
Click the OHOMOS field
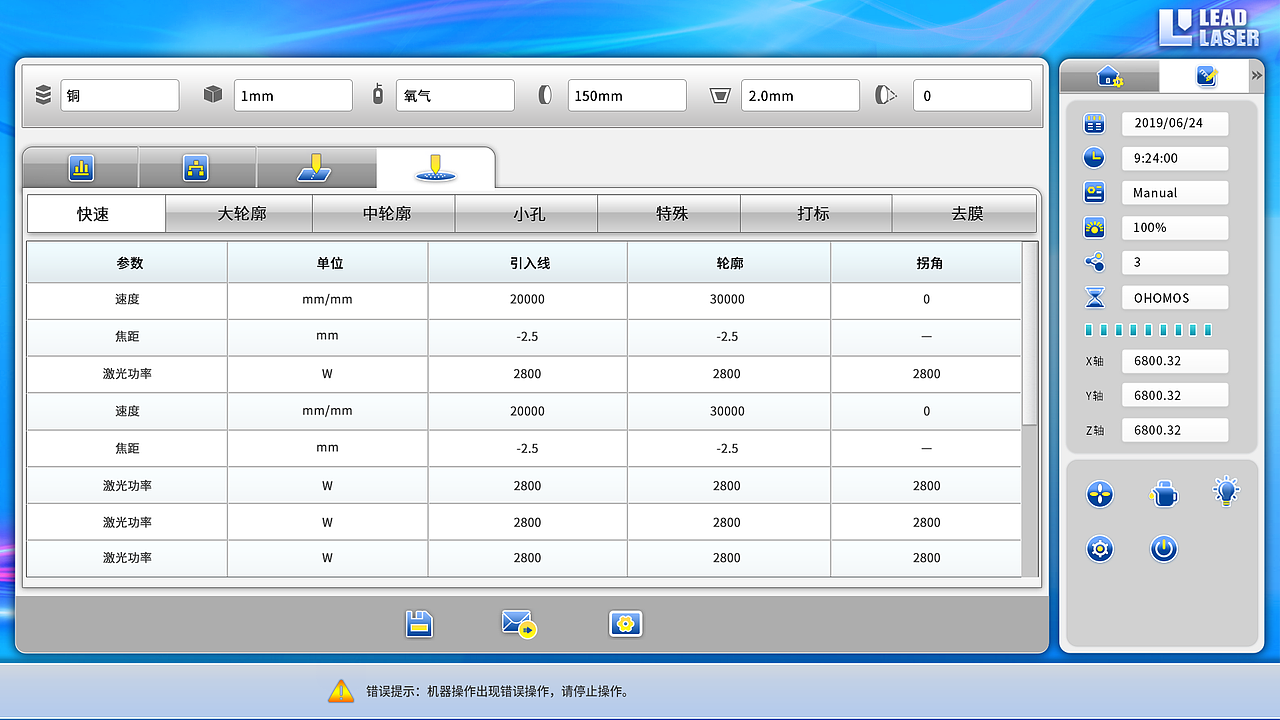point(1175,298)
